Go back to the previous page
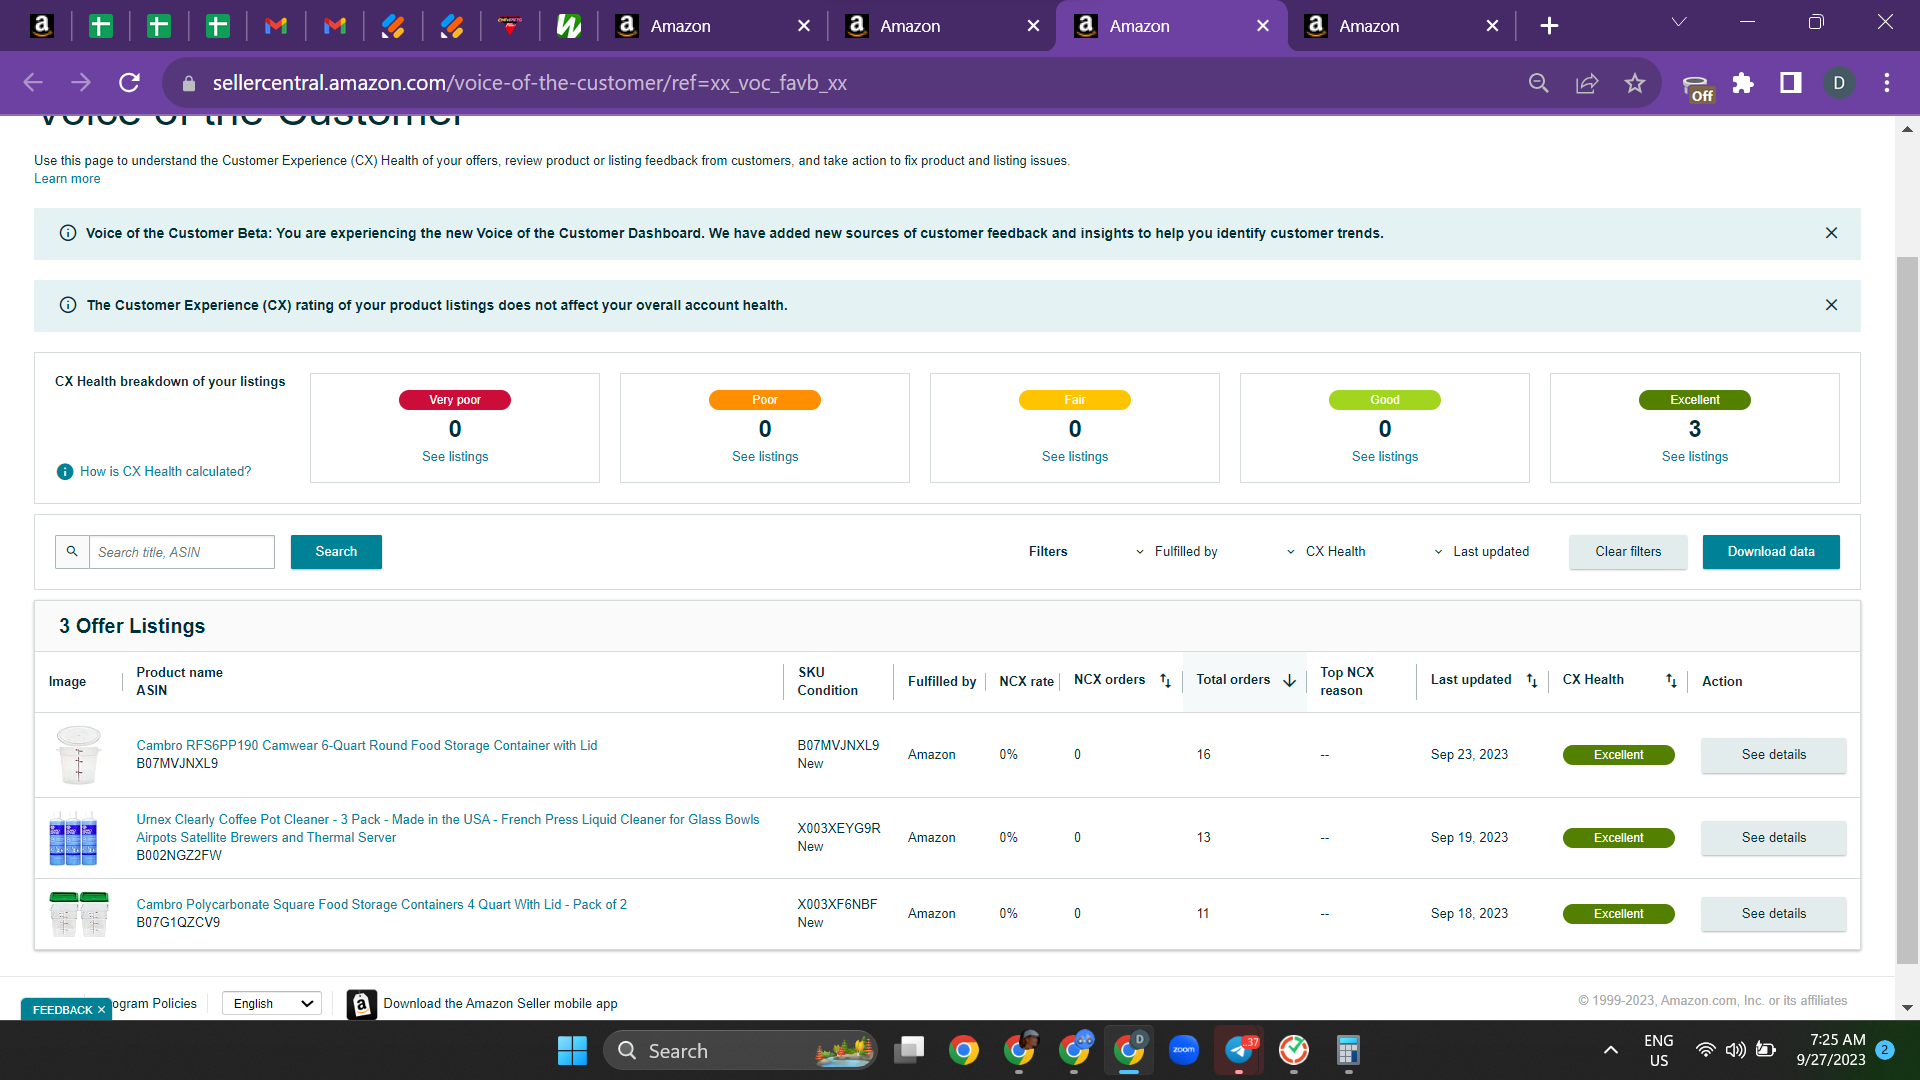Screen dimensions: 1920x1080 pyautogui.click(x=33, y=83)
